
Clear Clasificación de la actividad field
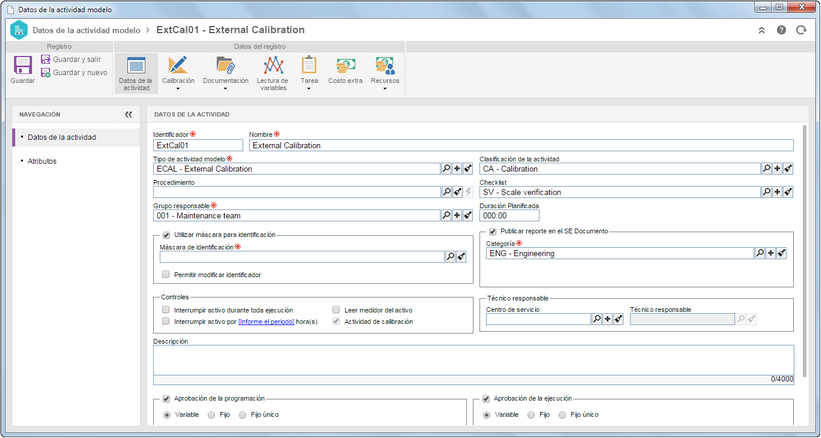click(788, 169)
